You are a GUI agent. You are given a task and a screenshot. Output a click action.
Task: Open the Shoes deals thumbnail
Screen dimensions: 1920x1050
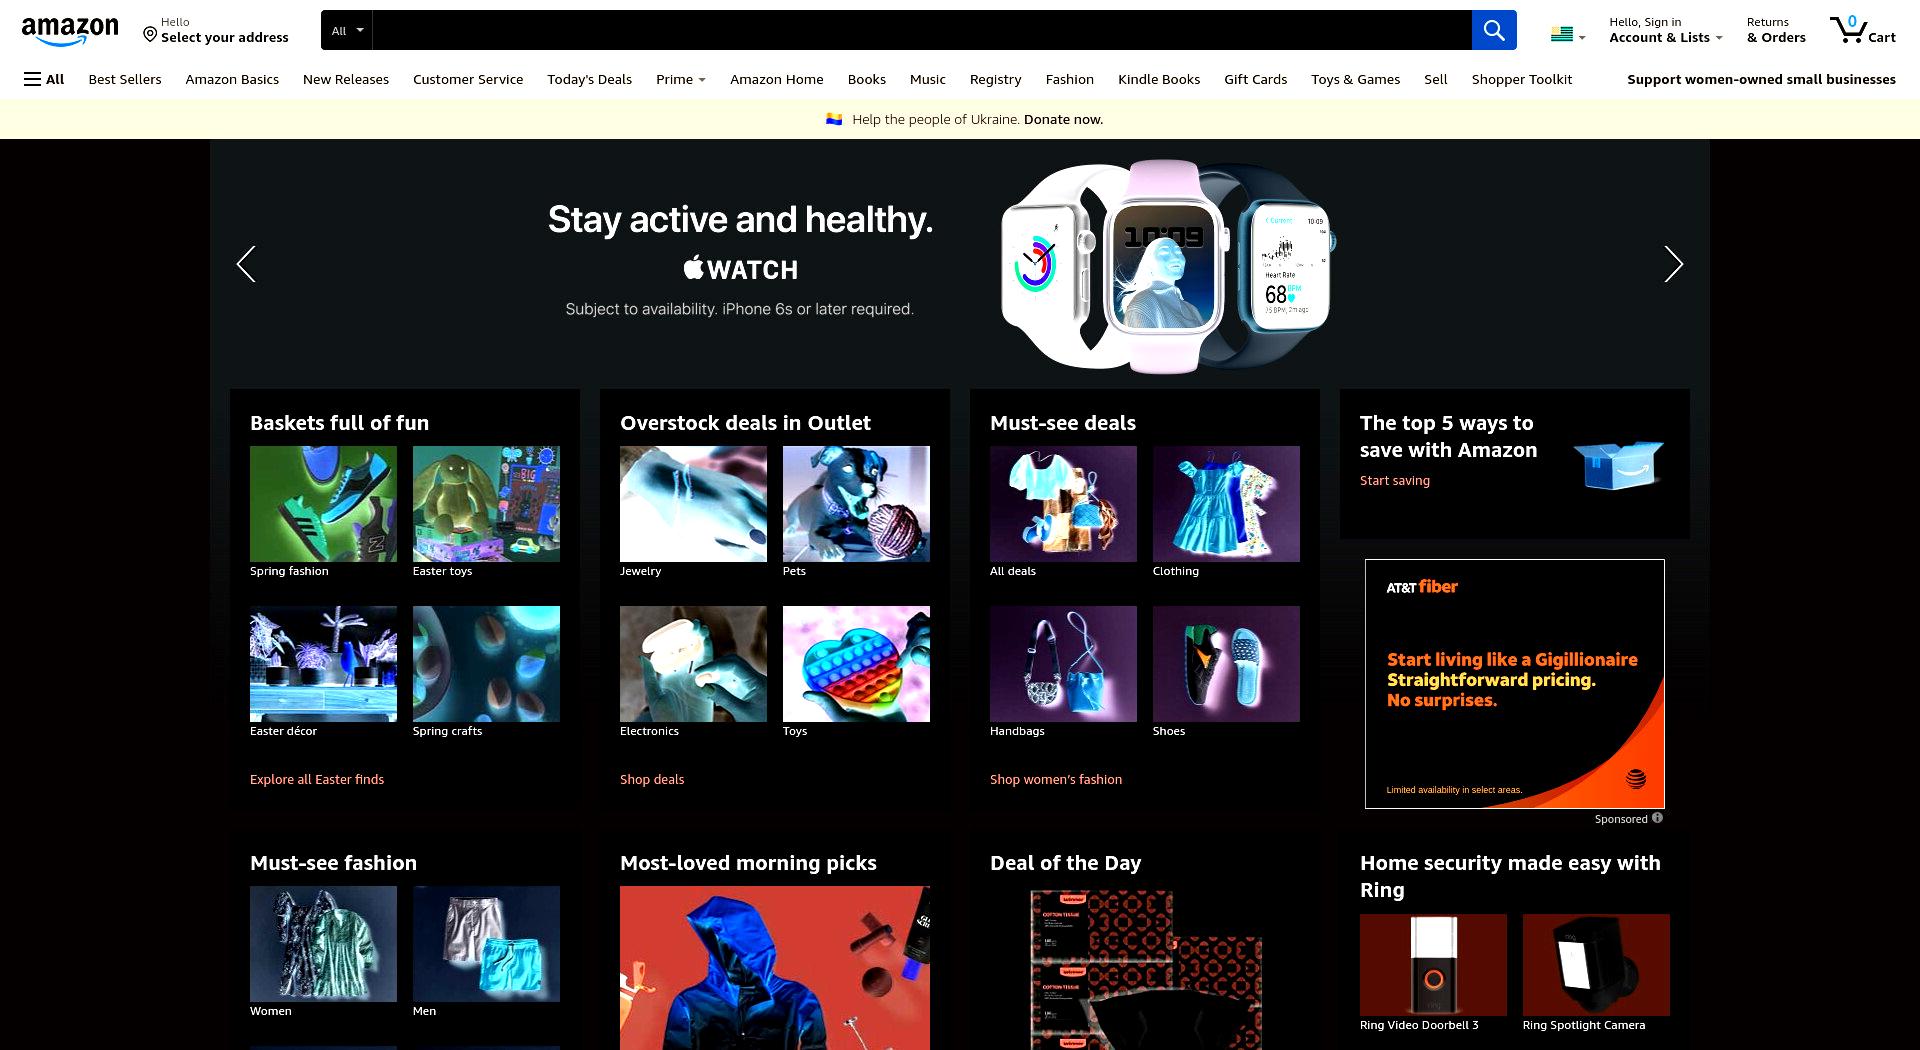coord(1226,664)
